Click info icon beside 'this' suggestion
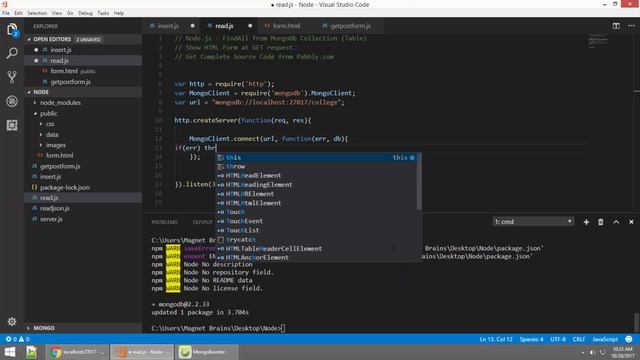 412,158
